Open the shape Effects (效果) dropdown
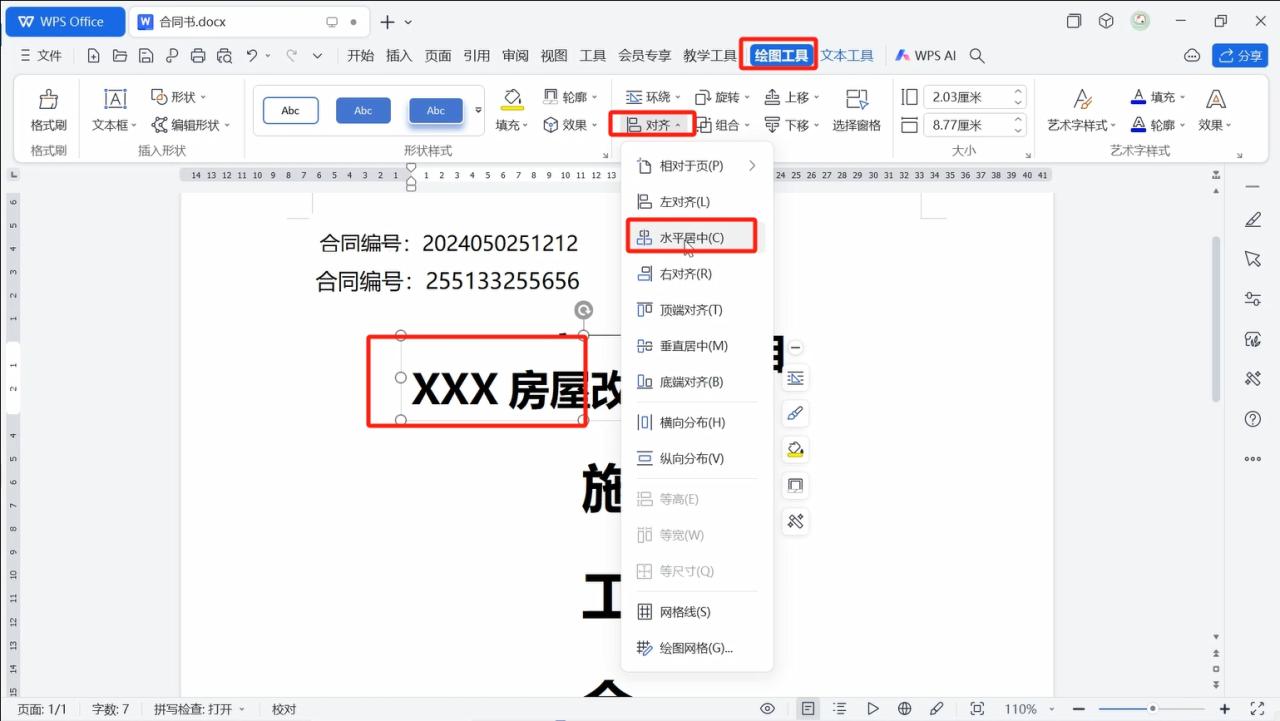Image resolution: width=1280 pixels, height=721 pixels. (x=570, y=125)
